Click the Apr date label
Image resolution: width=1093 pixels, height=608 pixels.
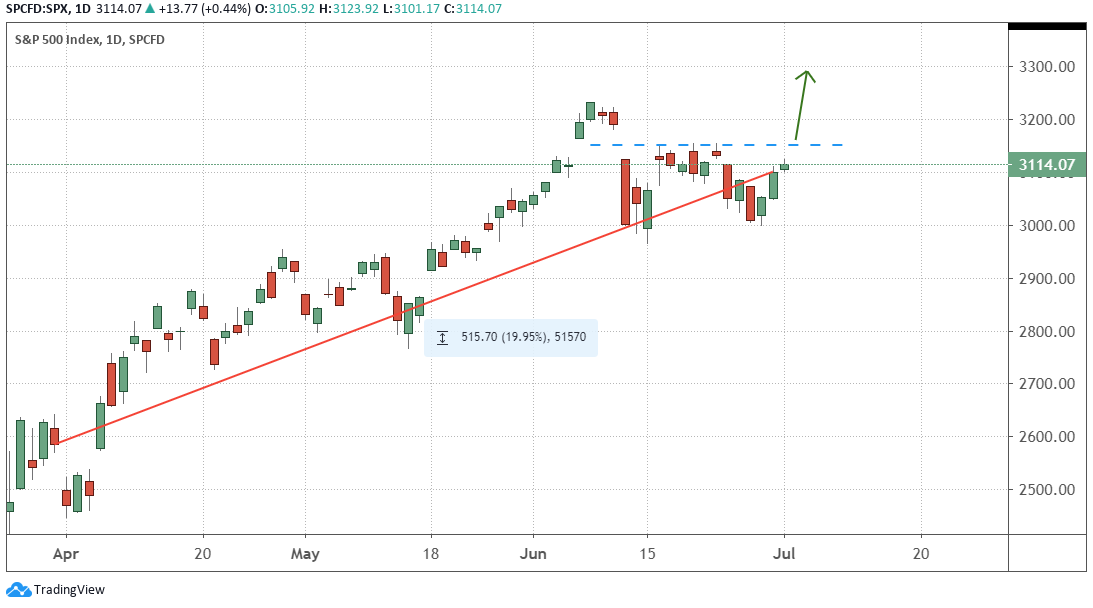click(66, 553)
